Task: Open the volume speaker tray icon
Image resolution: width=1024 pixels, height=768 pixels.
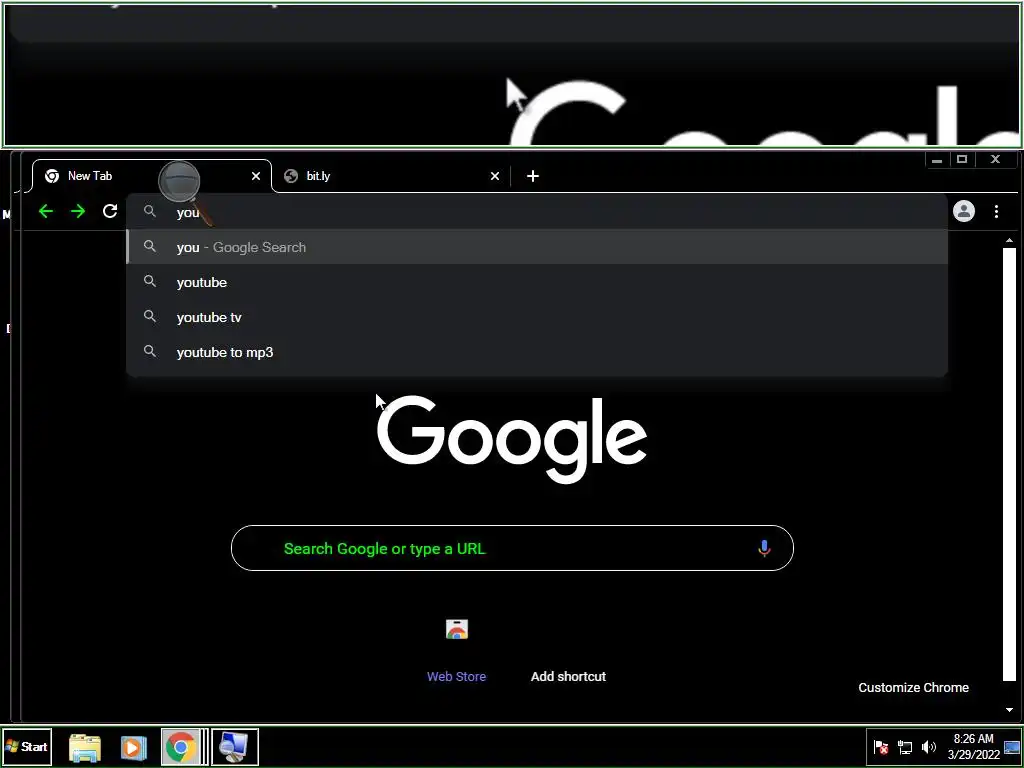Action: tap(928, 746)
